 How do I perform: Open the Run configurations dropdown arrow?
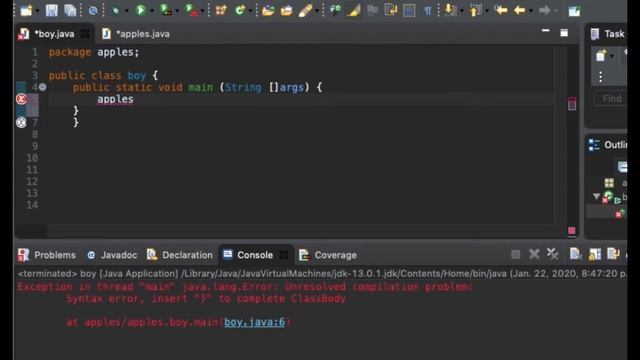point(152,11)
